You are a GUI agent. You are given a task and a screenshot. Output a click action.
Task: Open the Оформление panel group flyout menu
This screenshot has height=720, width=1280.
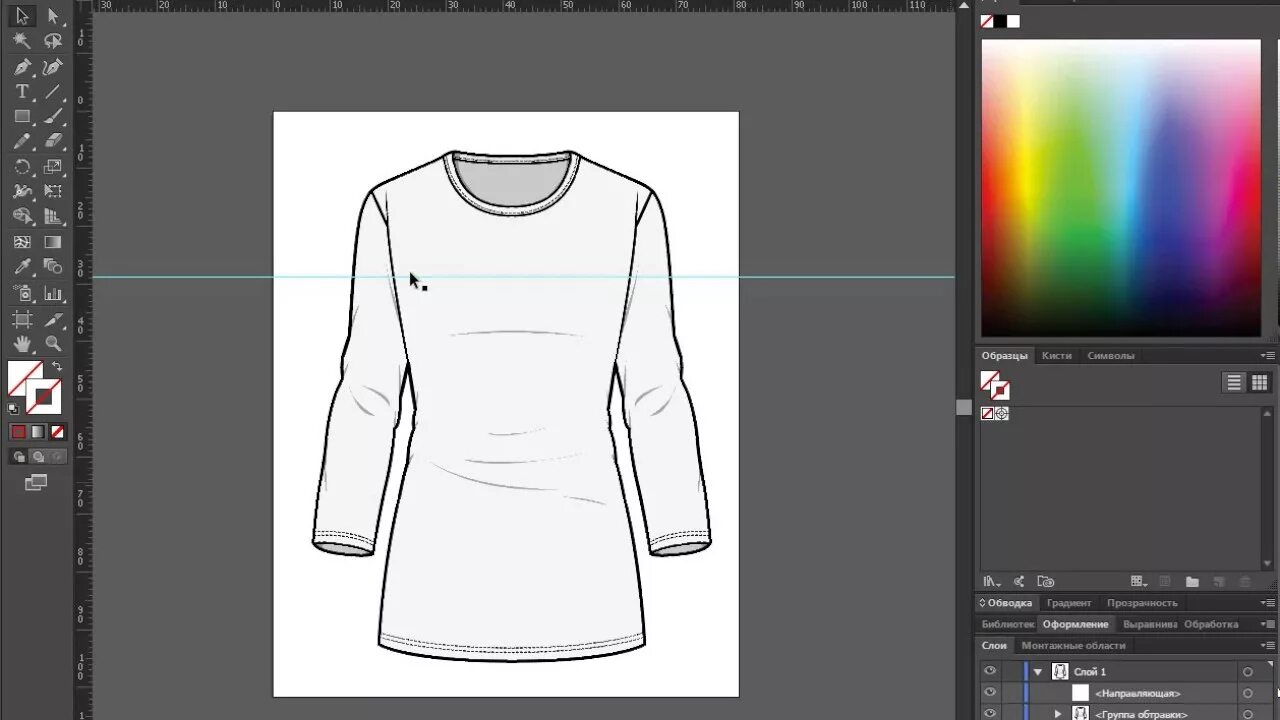(x=1268, y=624)
